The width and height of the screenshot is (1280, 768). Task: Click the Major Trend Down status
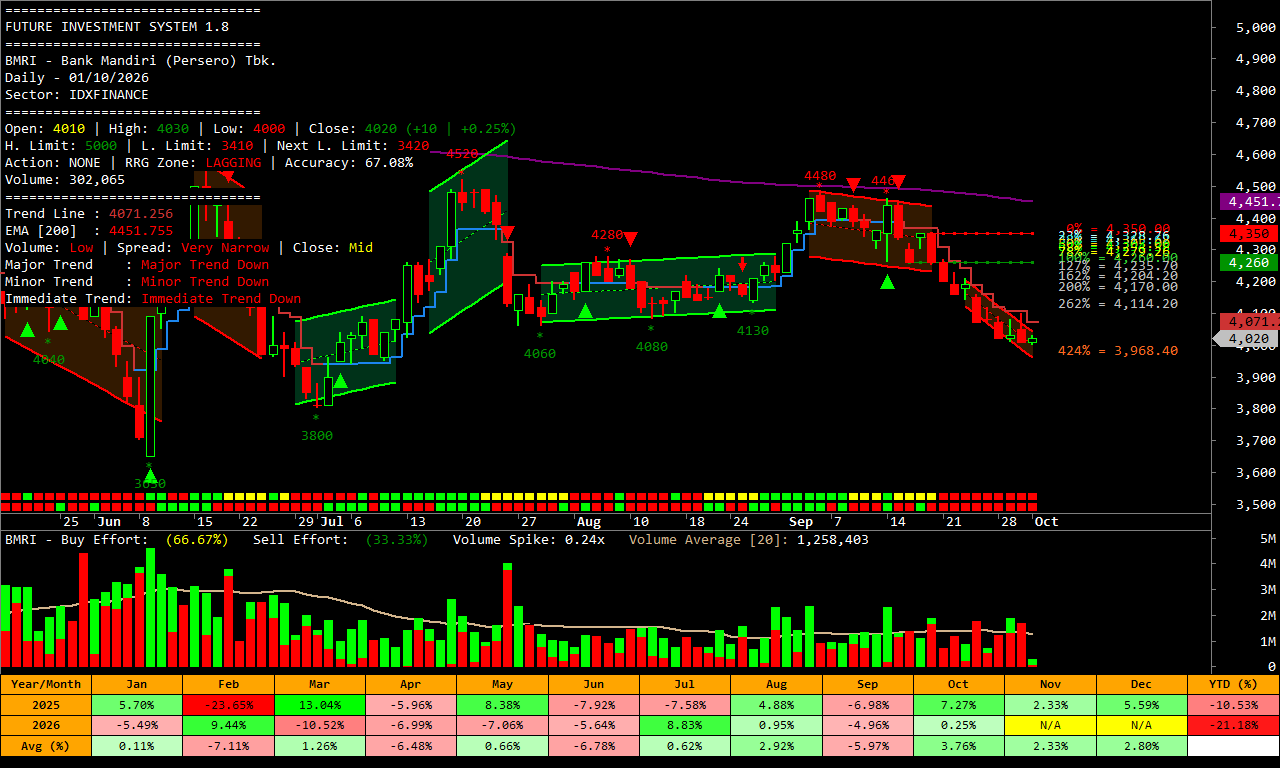tap(205, 265)
